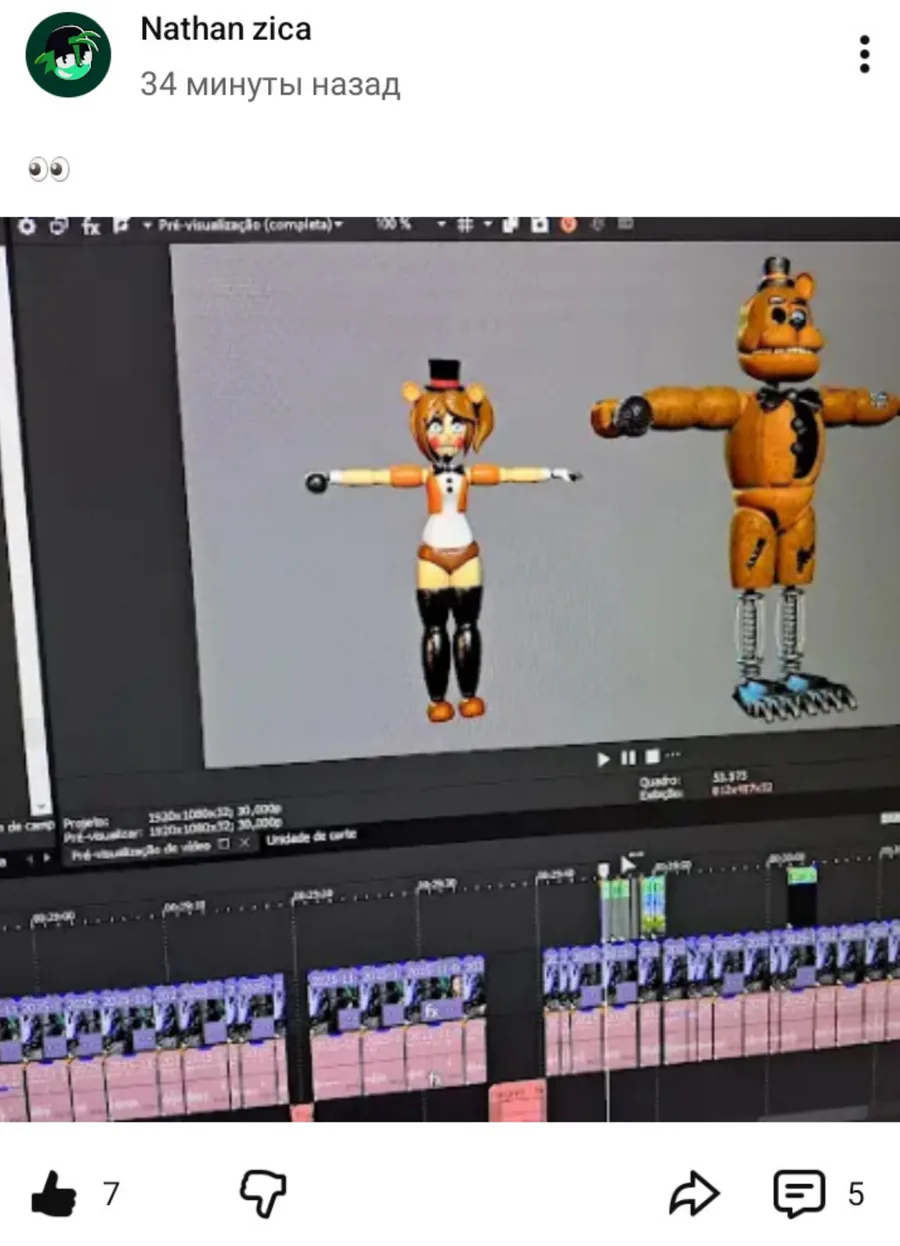
Task: Click the 00:29:30 timeline ruler marker
Action: (x=436, y=885)
